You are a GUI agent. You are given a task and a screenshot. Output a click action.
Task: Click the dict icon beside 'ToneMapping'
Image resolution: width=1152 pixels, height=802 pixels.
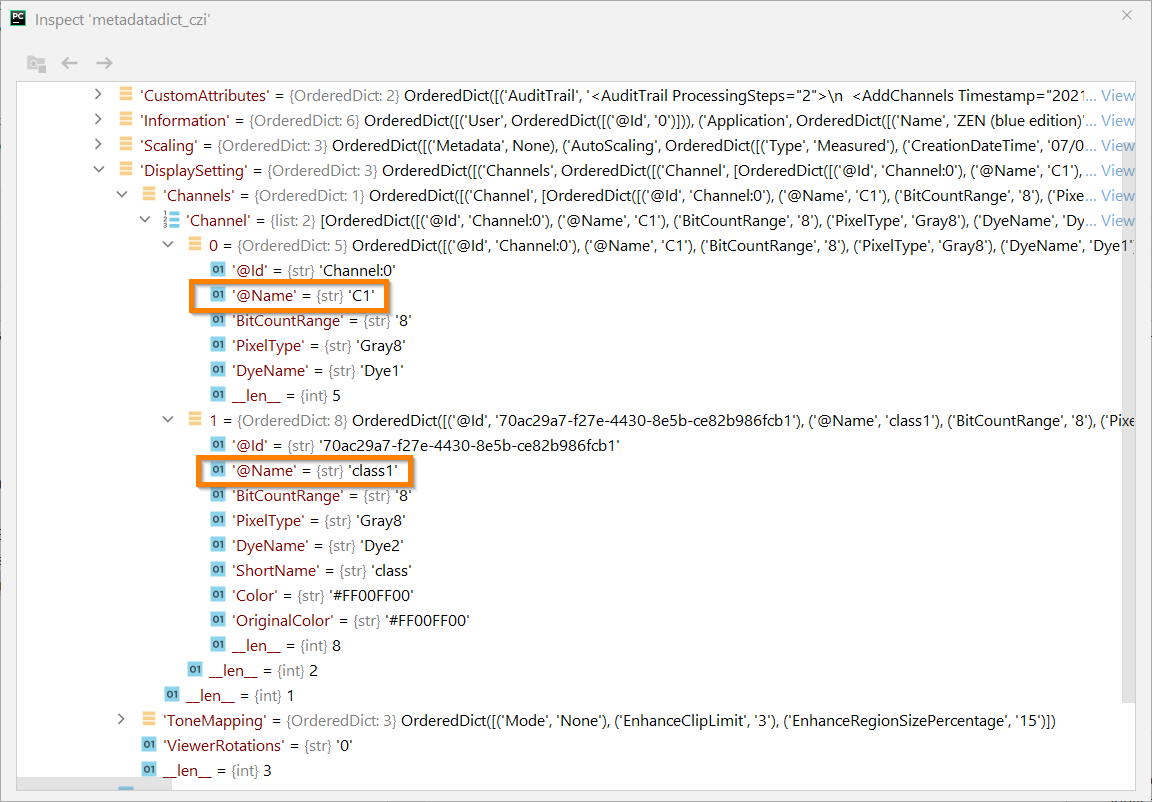pyautogui.click(x=147, y=719)
